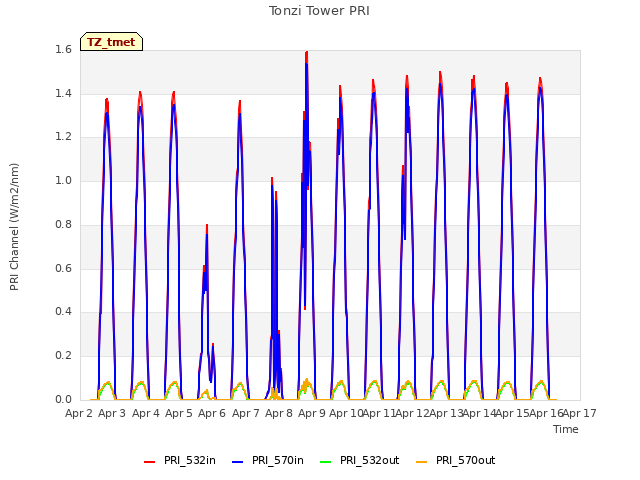Click the blue PRI_570in legend swatch
Screen dimensions: 640x480
tap(238, 462)
